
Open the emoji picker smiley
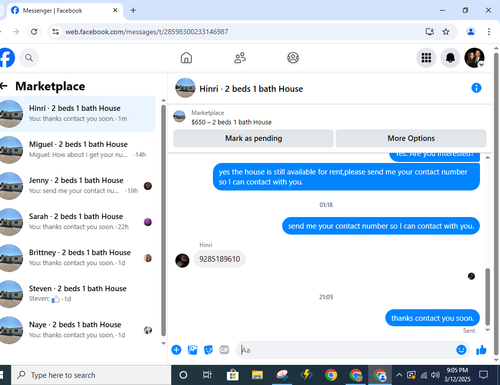pos(461,350)
